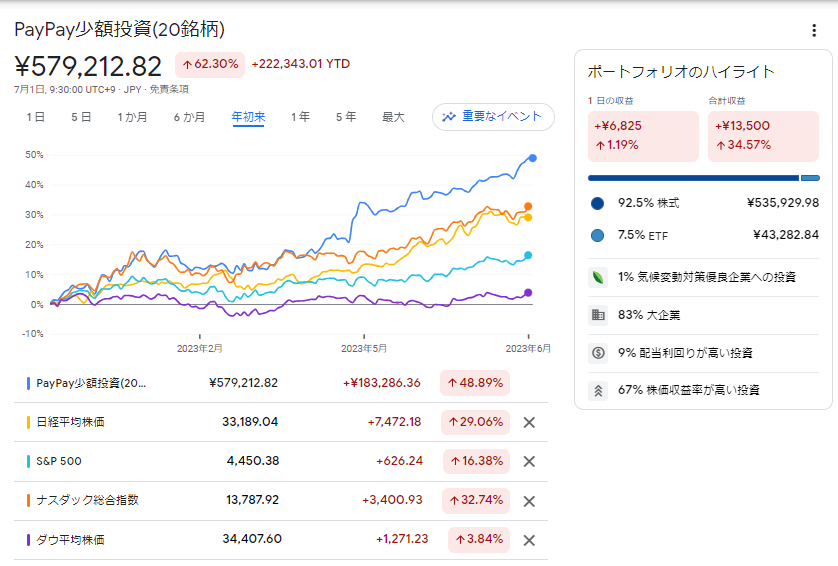Click the up-arrows icon for 株価収益率

tap(598, 390)
